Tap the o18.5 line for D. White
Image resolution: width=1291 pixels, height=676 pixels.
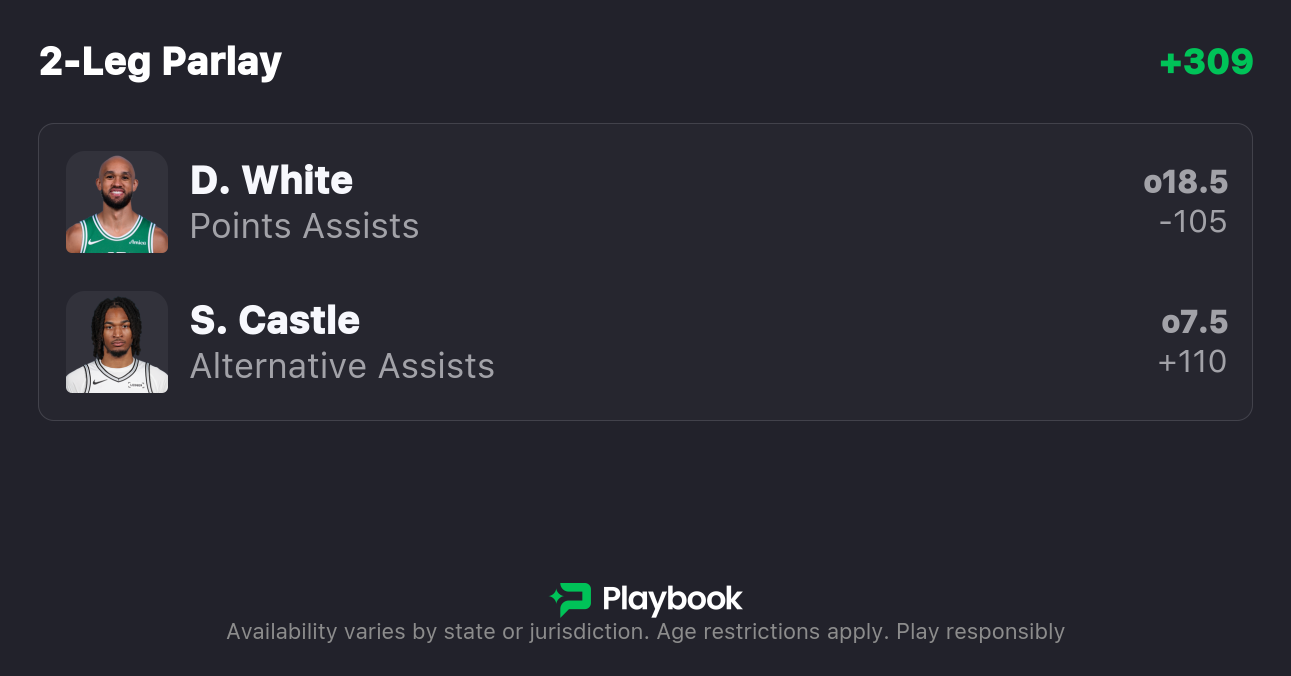(x=1185, y=182)
